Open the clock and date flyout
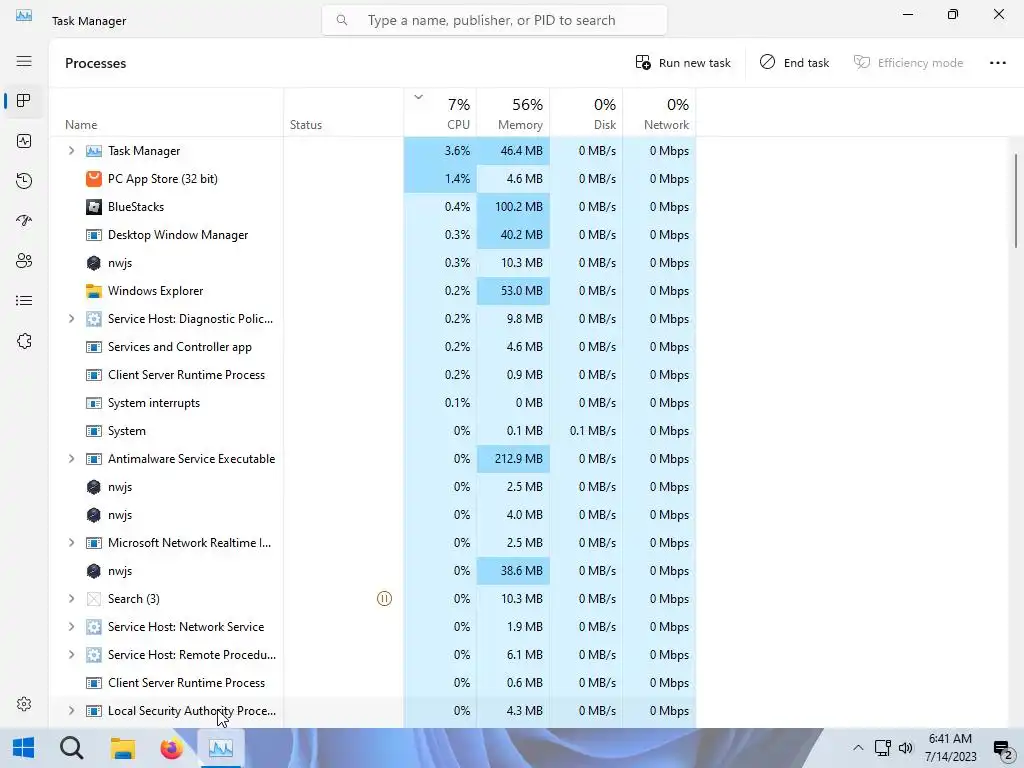The width and height of the screenshot is (1024, 768). [x=950, y=748]
